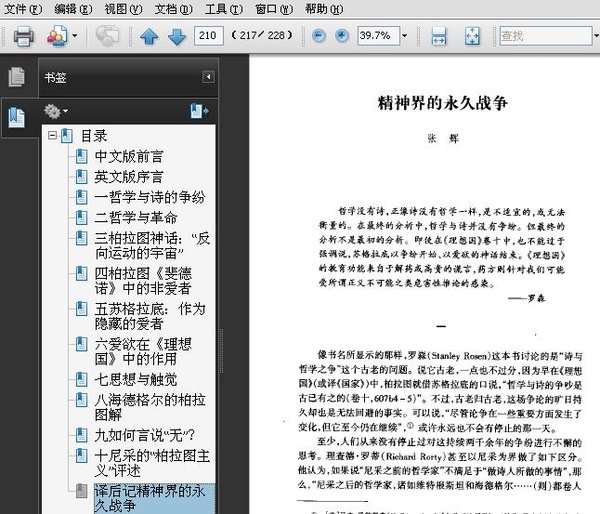Click the fit width scrolling icon

439,36
